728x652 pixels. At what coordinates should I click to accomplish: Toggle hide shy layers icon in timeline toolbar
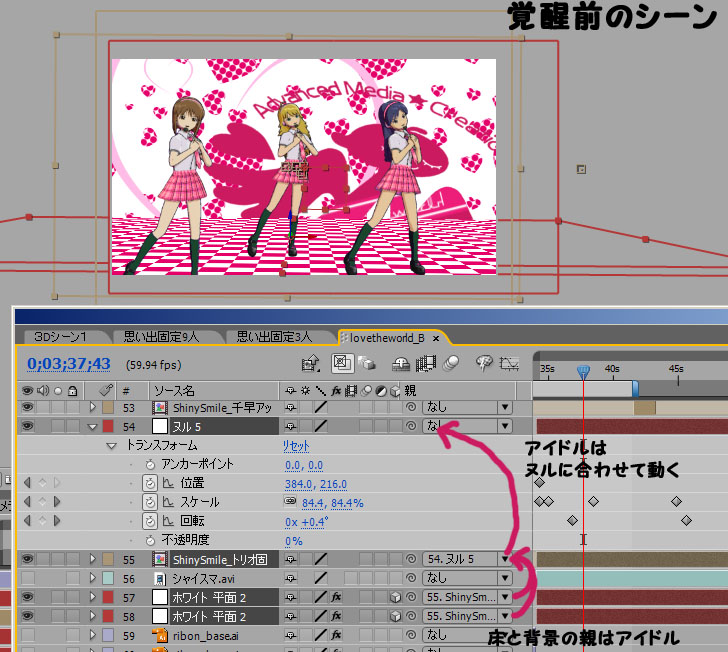(x=401, y=364)
